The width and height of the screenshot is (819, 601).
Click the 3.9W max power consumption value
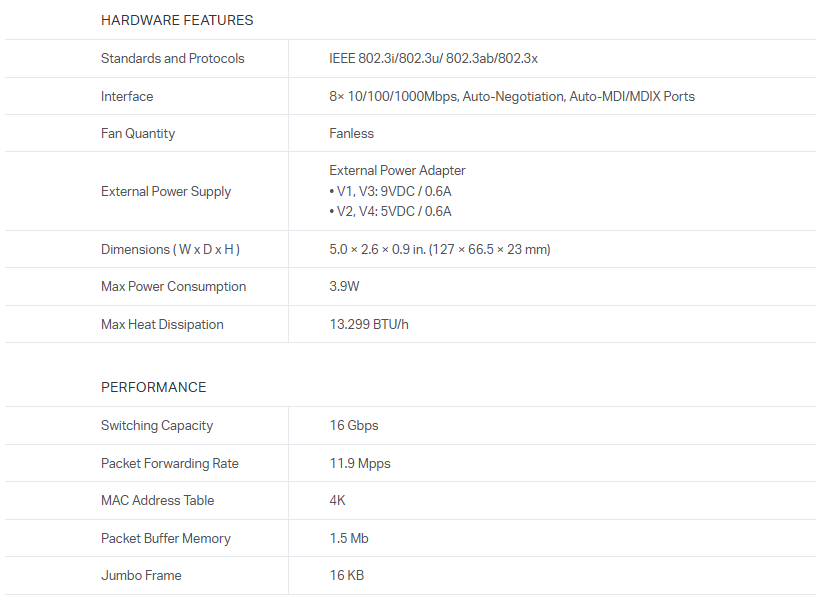tap(345, 287)
